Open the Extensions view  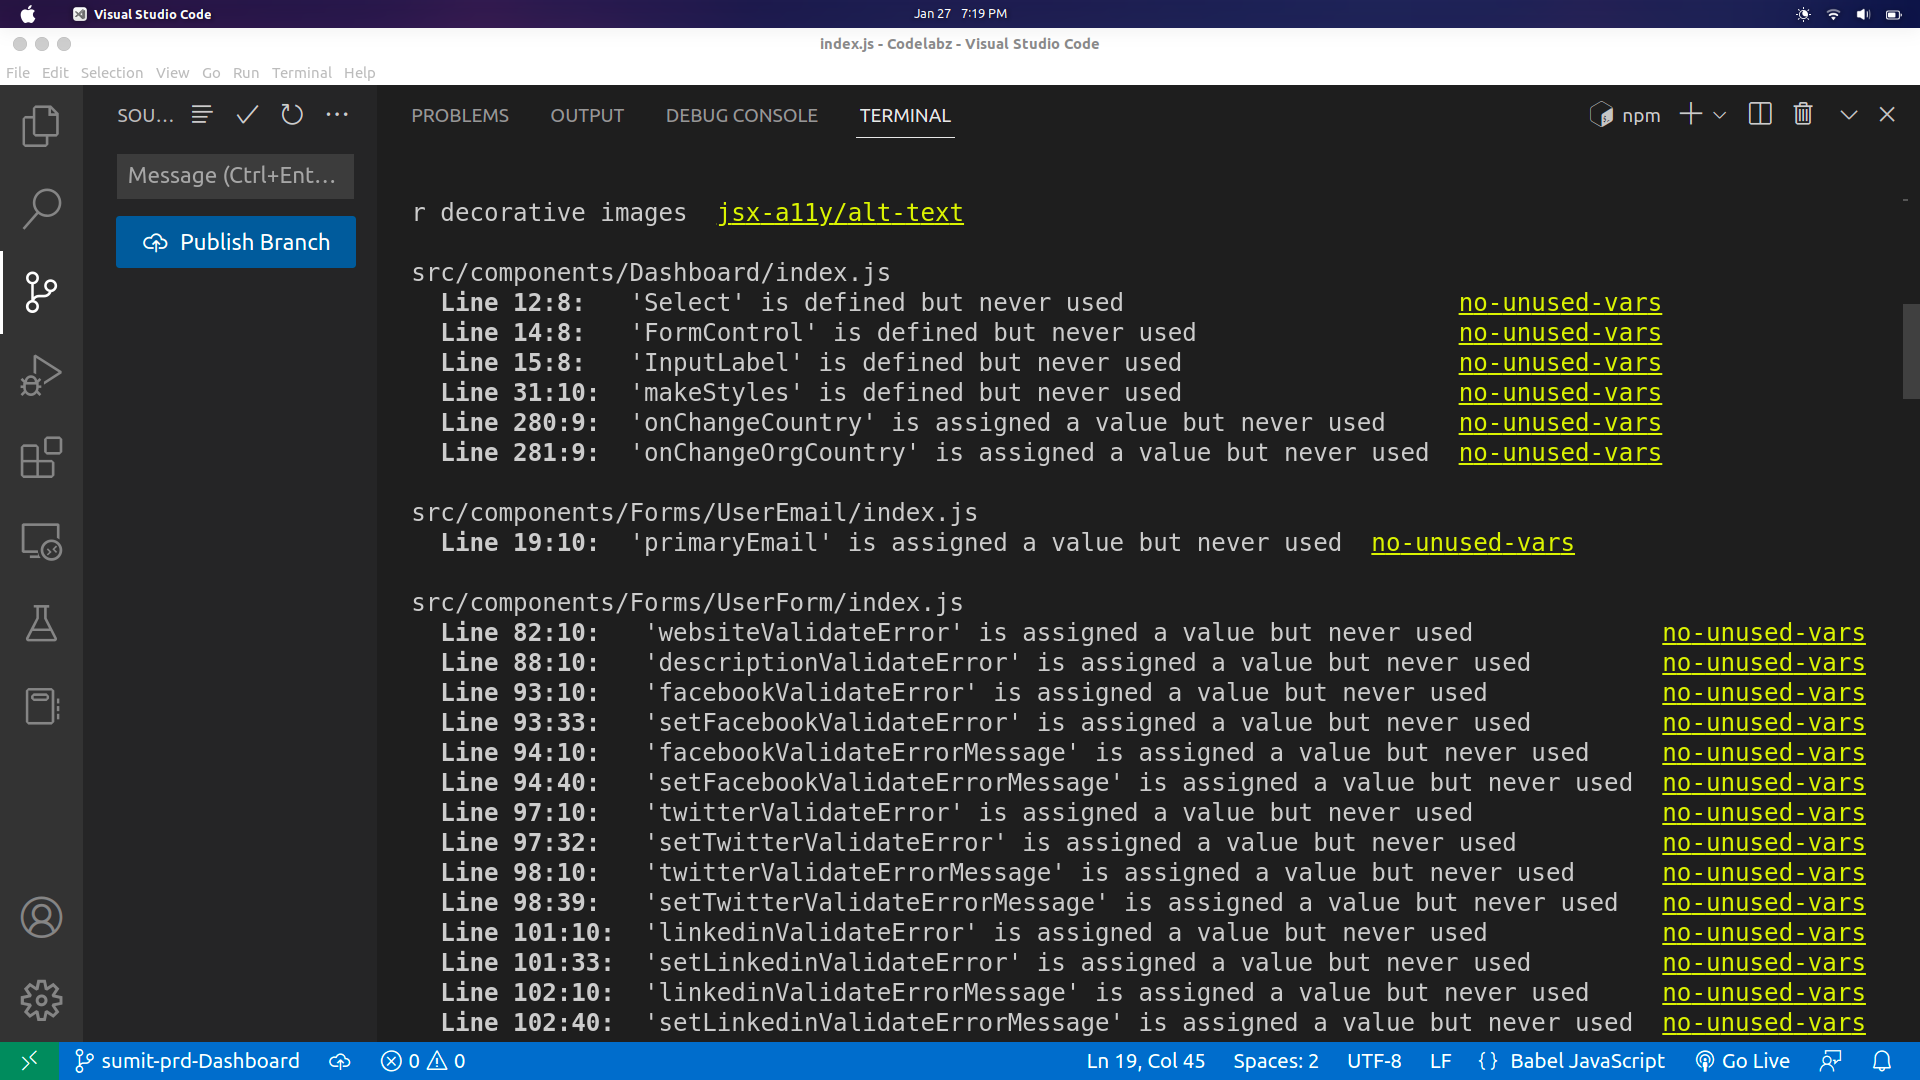[41, 458]
